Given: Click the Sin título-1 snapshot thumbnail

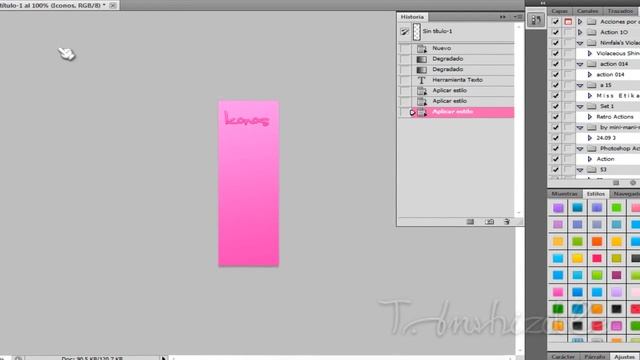Looking at the screenshot, I should point(416,31).
